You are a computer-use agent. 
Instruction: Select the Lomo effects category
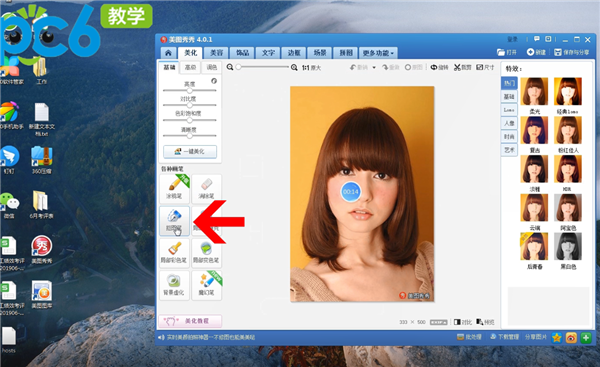[x=509, y=110]
